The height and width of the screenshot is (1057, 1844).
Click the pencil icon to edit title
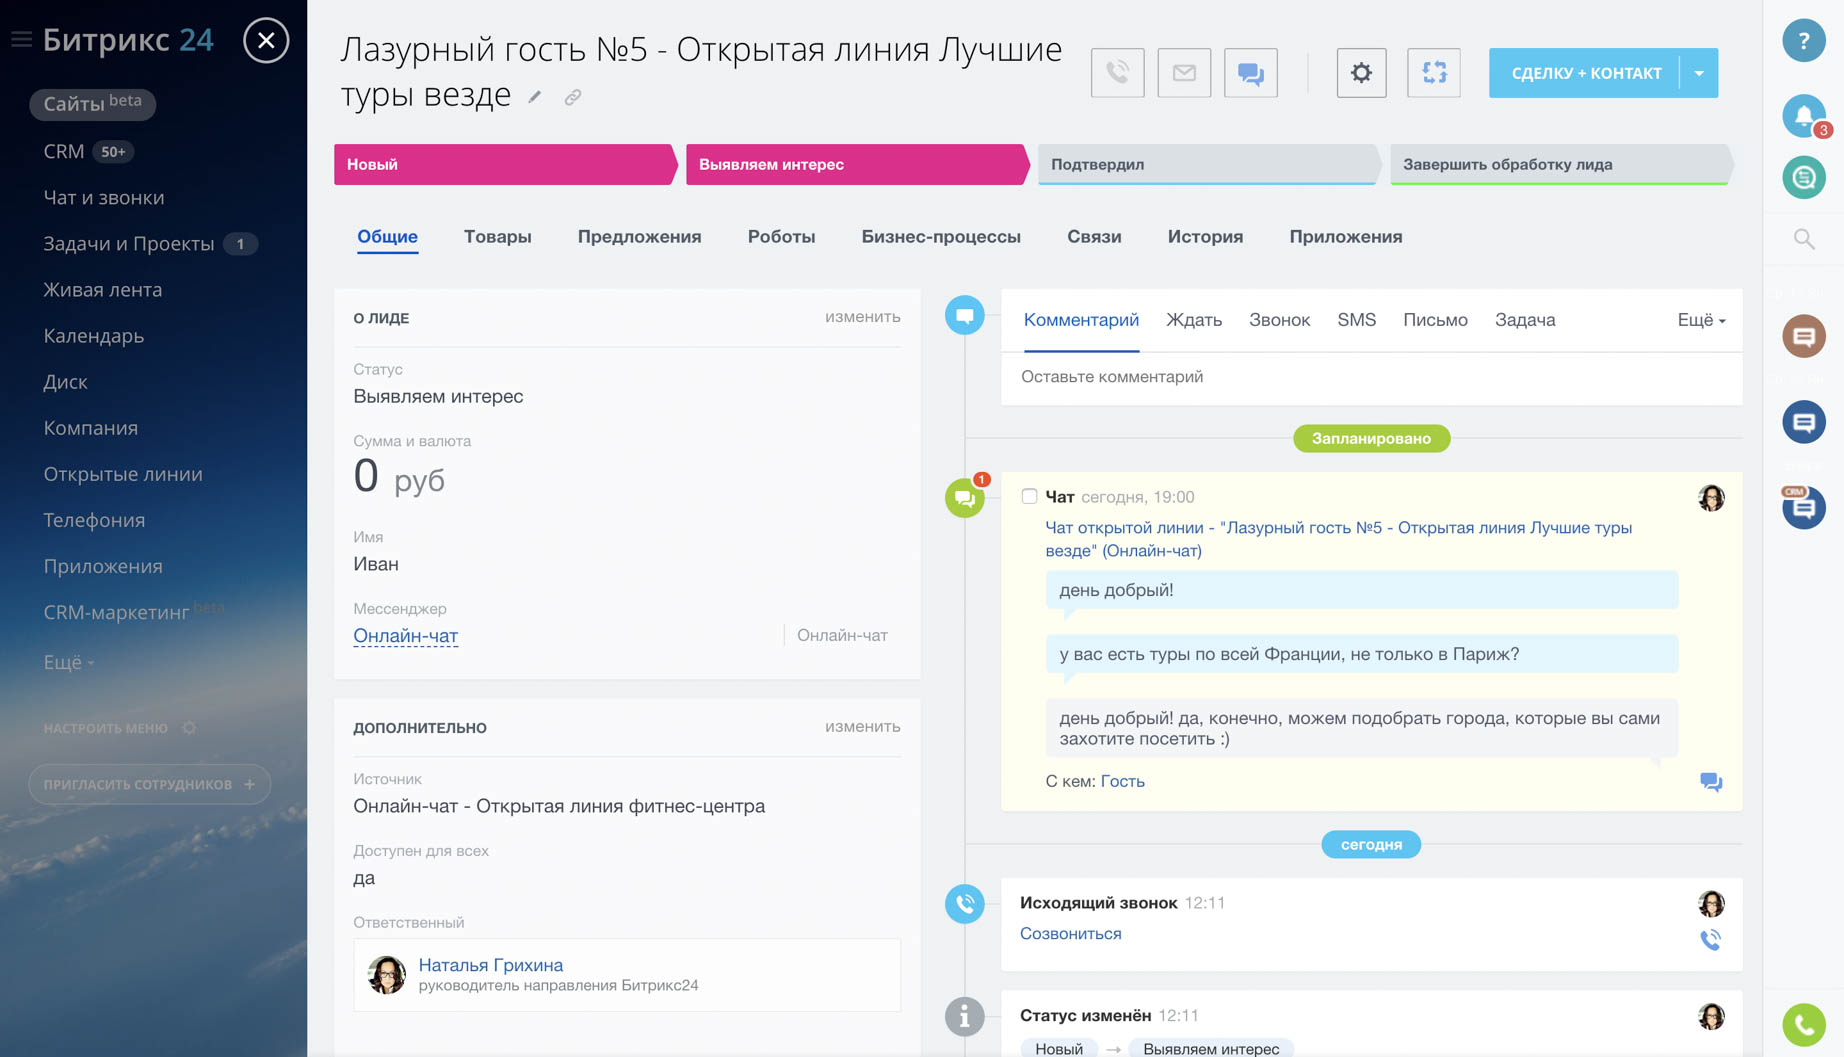coord(535,97)
